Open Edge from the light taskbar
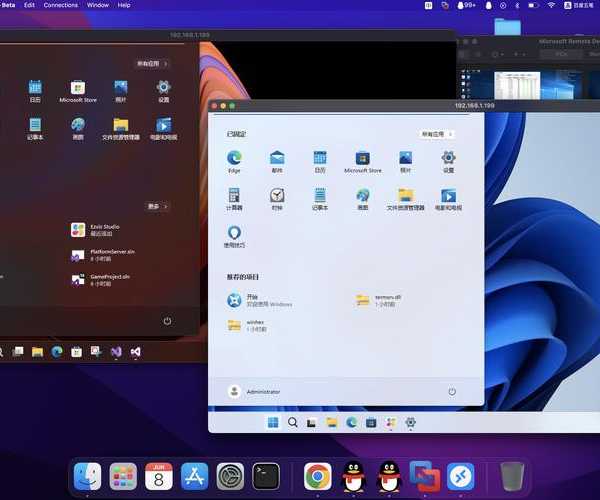Screen dimensions: 600x500 click(351, 422)
